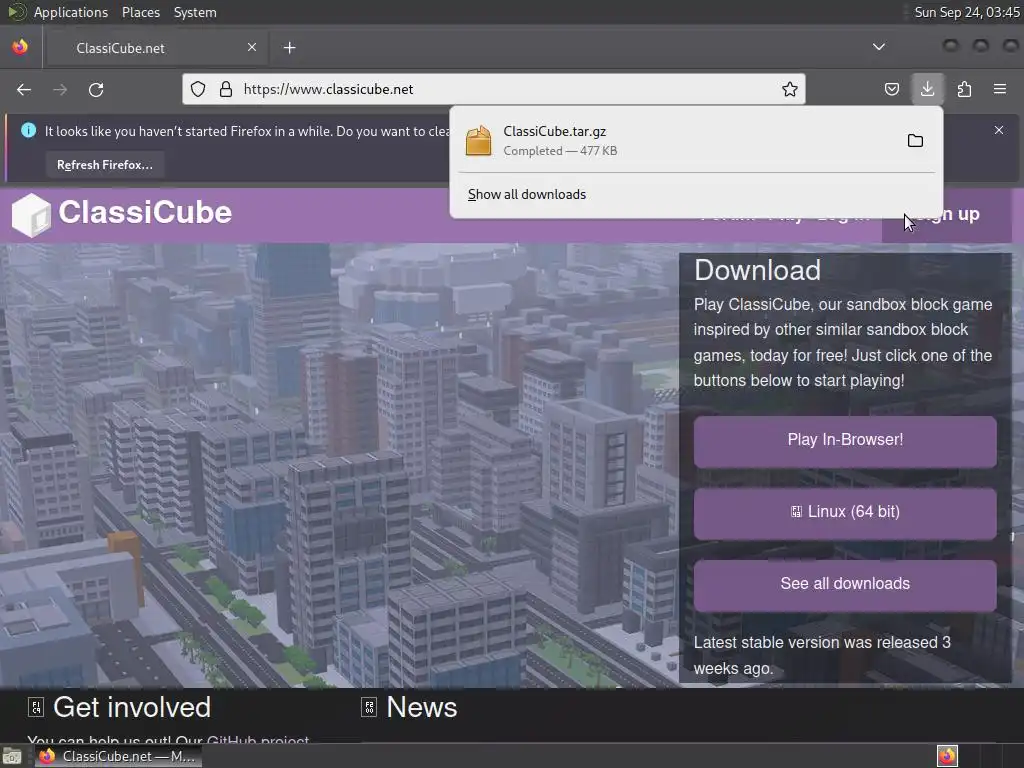Toggle the downloads toolbar icon

coord(927,89)
